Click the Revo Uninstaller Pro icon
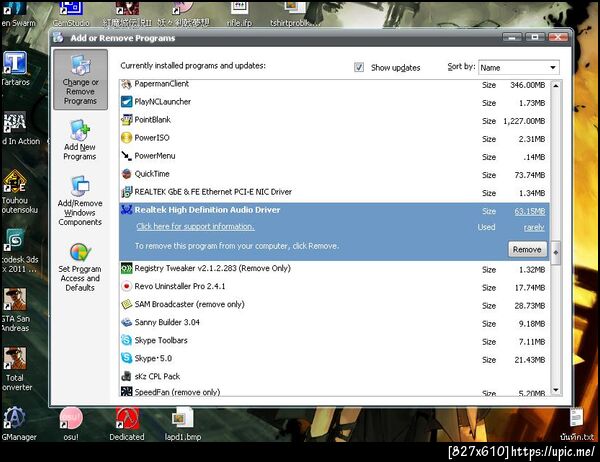The height and width of the screenshot is (462, 600). click(126, 286)
